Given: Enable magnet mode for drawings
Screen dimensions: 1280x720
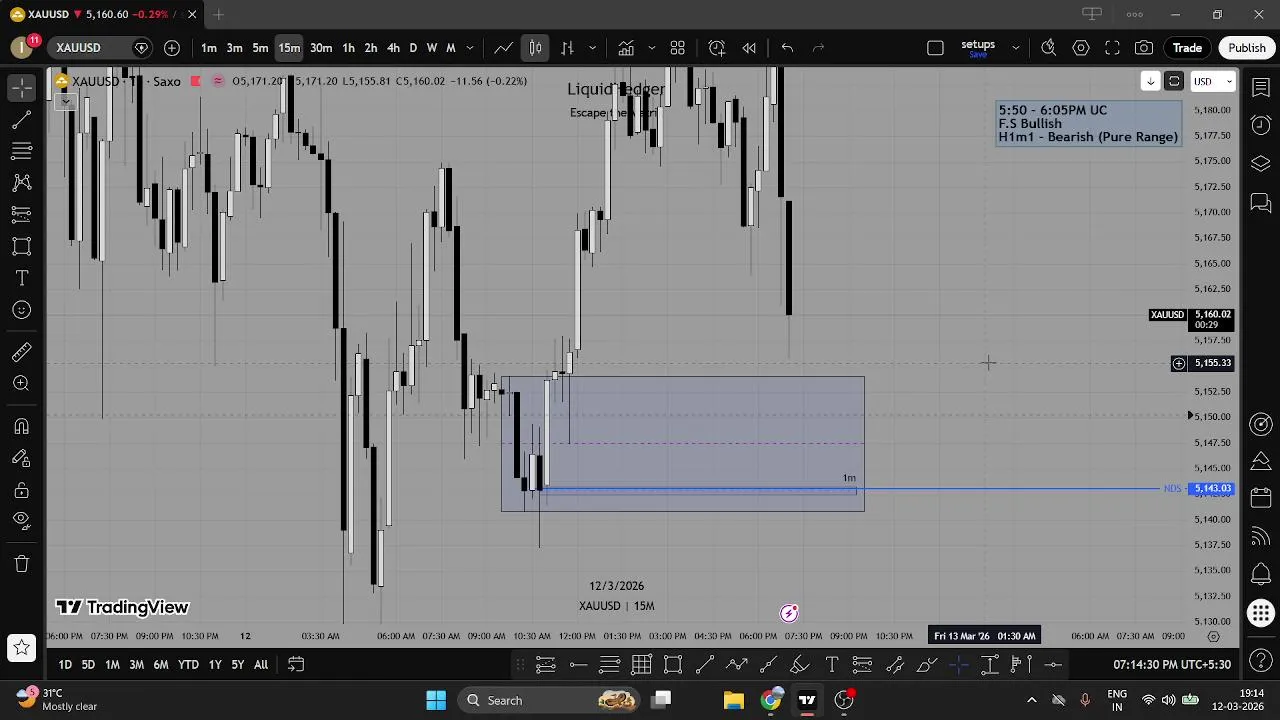Looking at the screenshot, I should (x=21, y=427).
